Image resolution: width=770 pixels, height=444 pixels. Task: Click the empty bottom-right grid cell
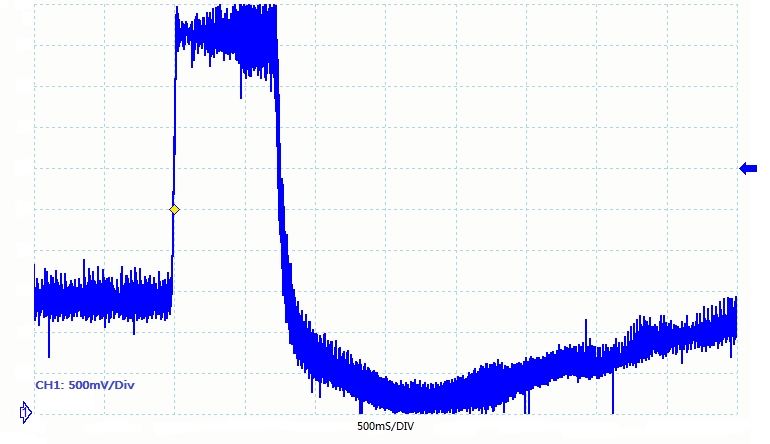[x=700, y=392]
